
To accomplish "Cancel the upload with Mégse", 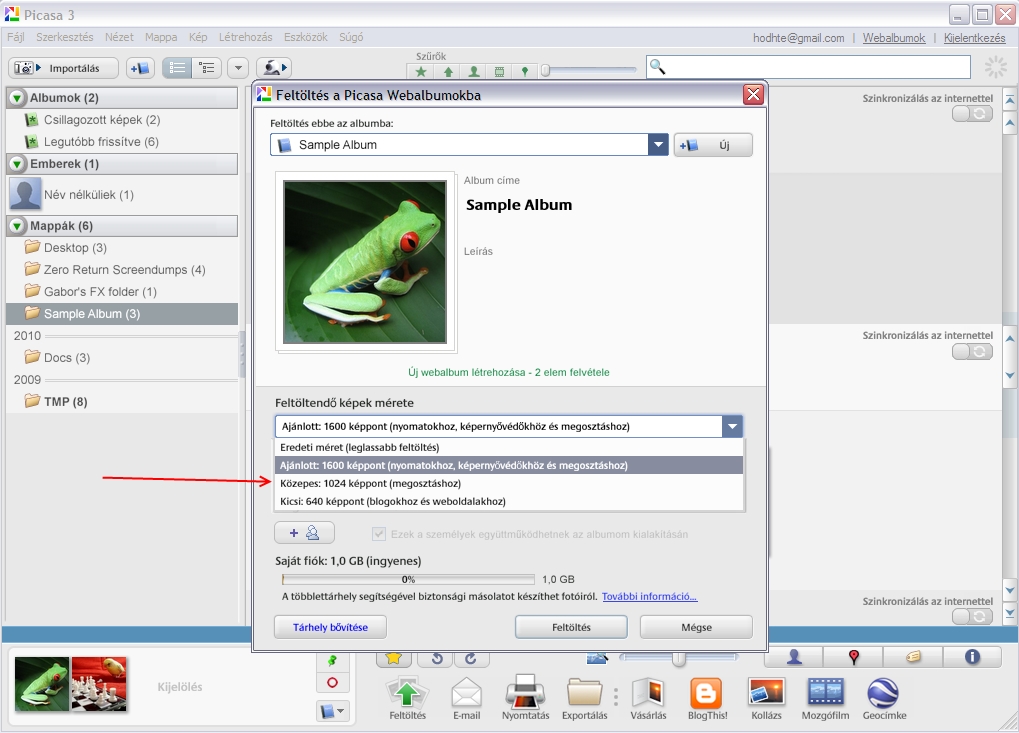I will point(696,627).
